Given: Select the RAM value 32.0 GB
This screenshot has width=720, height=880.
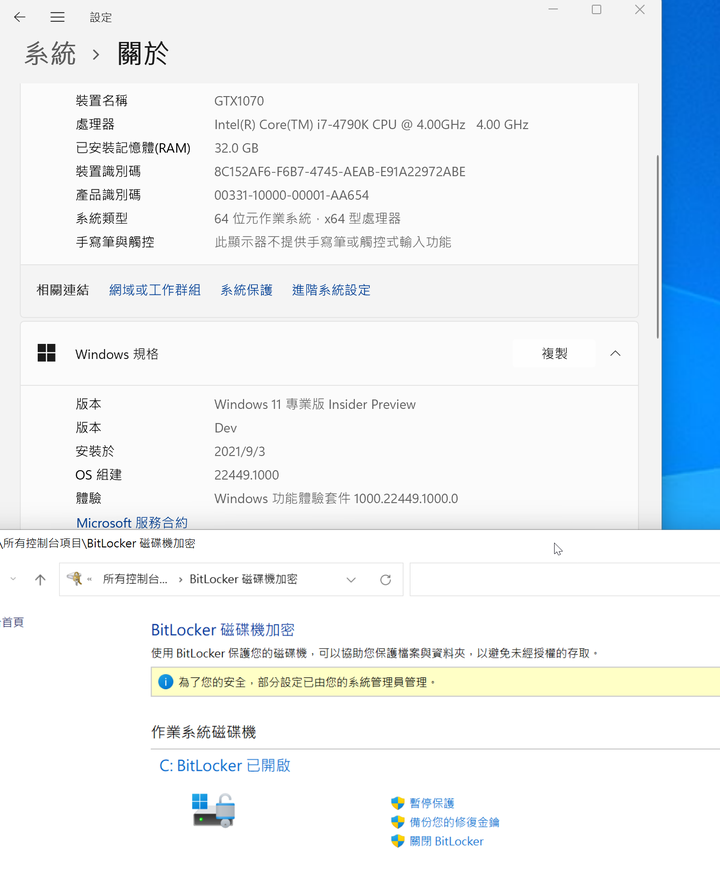Looking at the screenshot, I should click(236, 148).
